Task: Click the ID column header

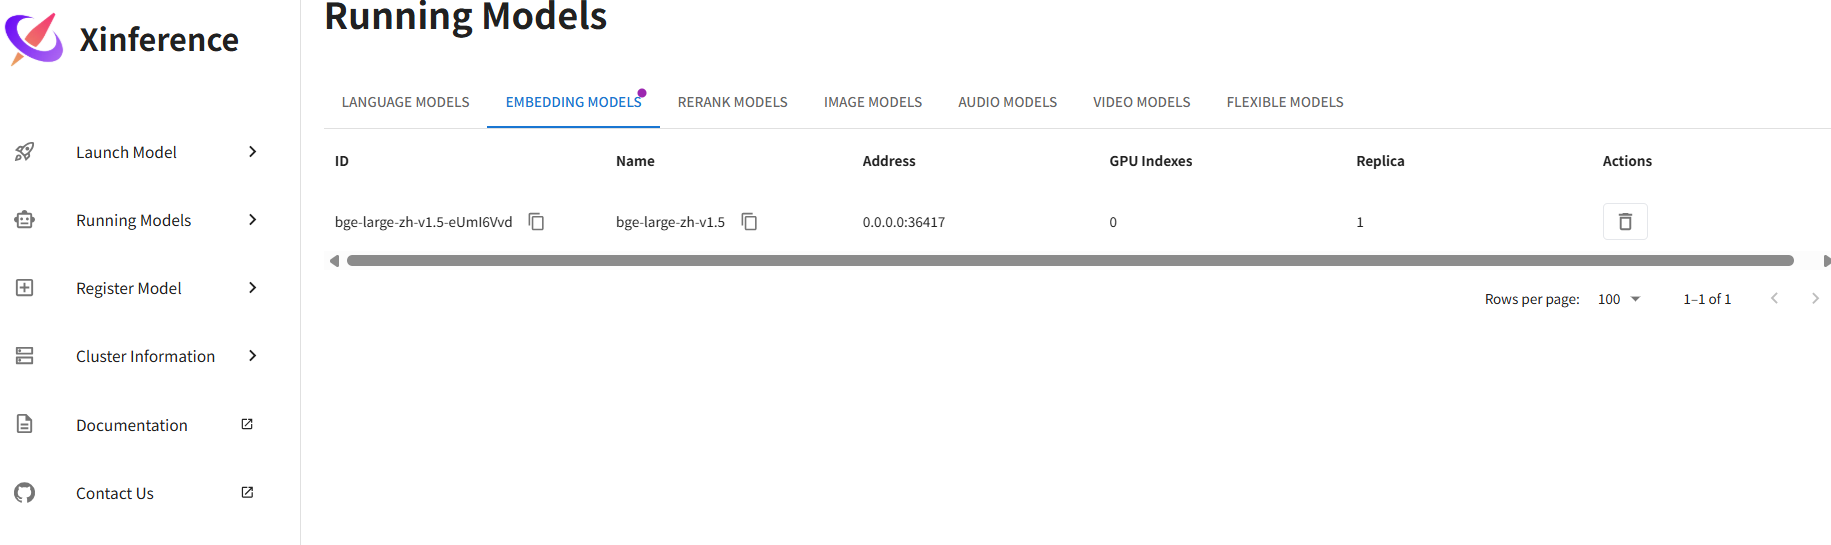Action: coord(342,161)
